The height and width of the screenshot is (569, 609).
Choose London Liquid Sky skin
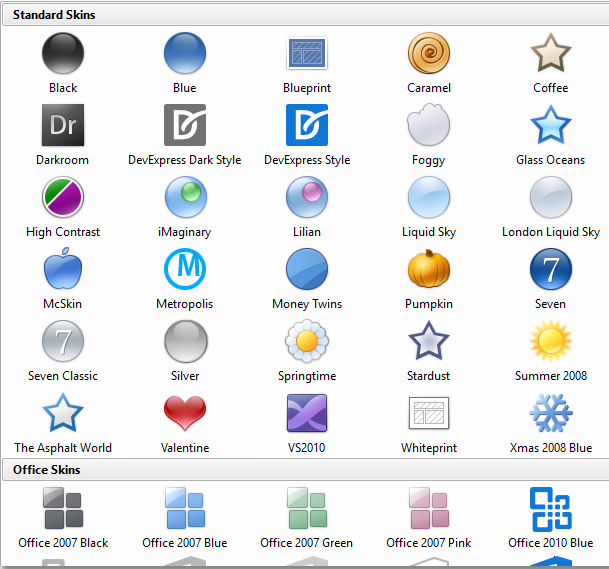click(x=551, y=197)
